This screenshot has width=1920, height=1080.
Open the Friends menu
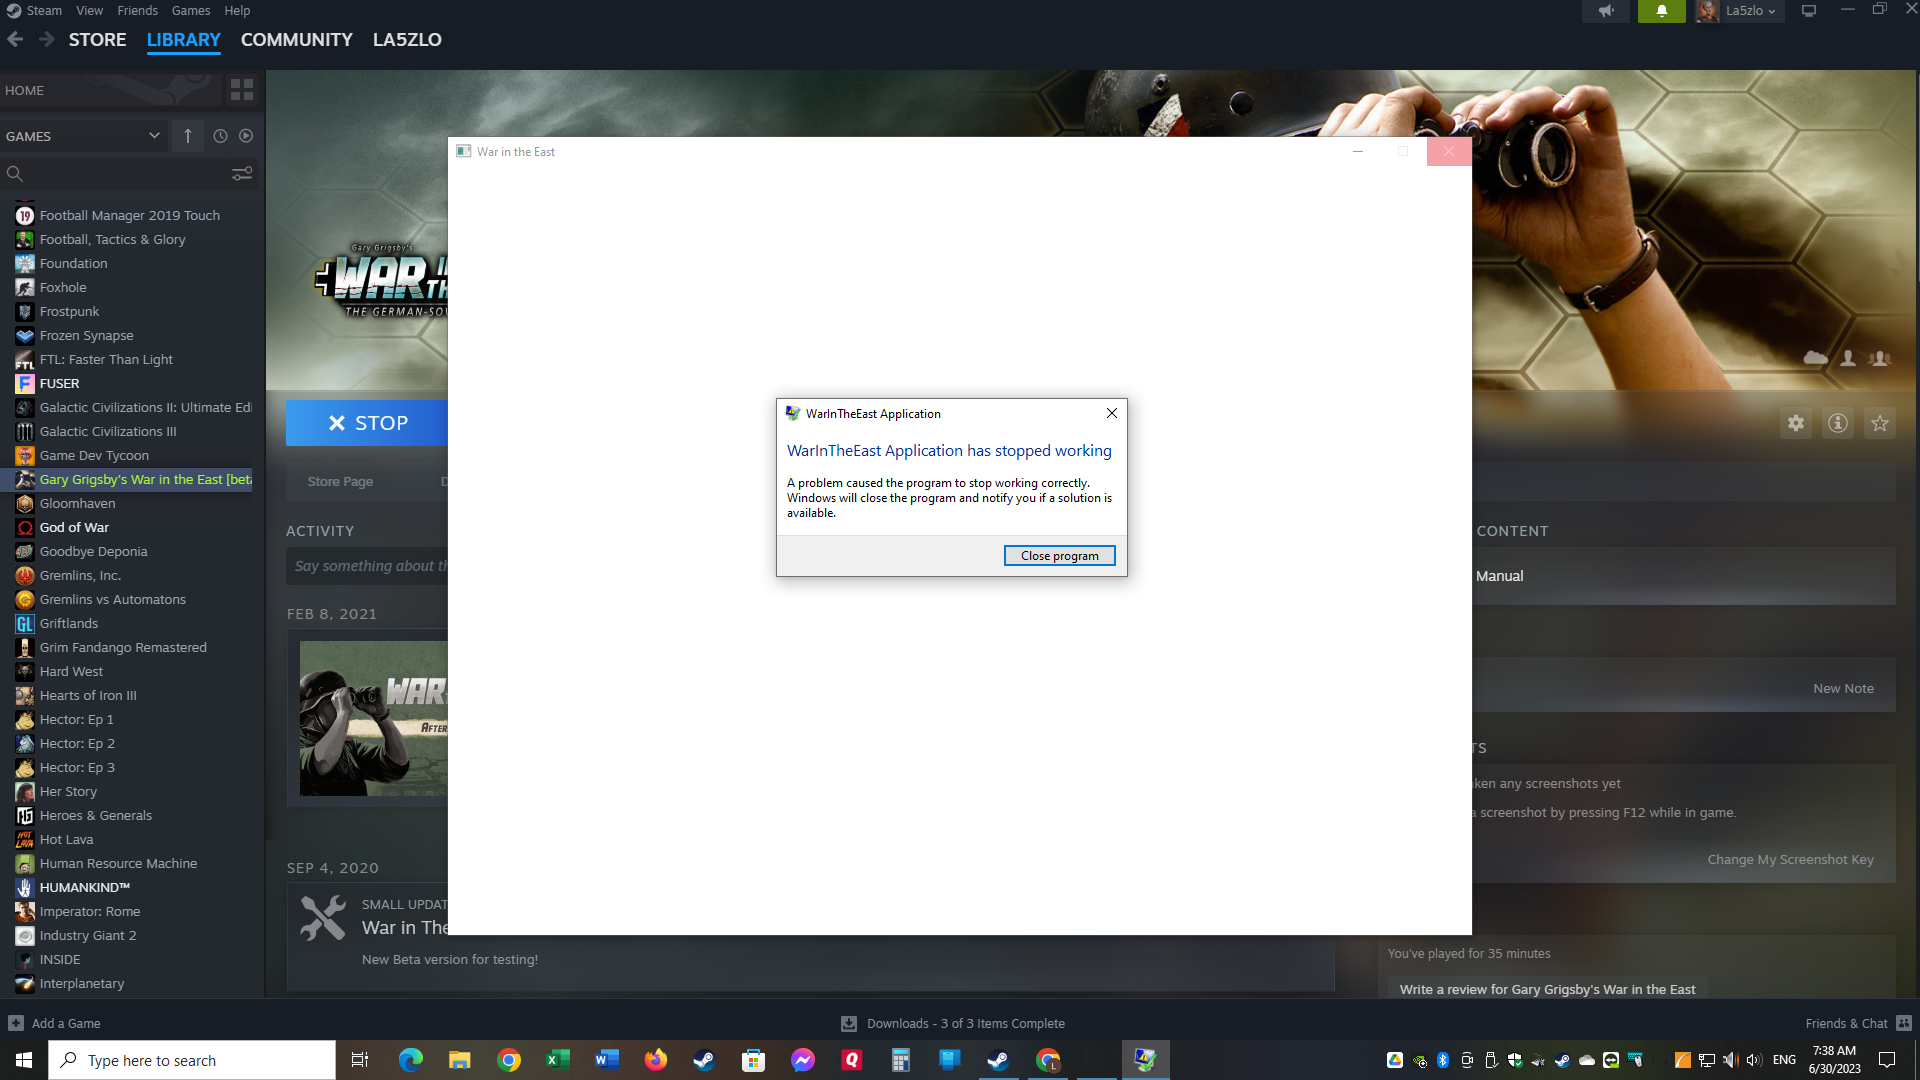pyautogui.click(x=137, y=11)
